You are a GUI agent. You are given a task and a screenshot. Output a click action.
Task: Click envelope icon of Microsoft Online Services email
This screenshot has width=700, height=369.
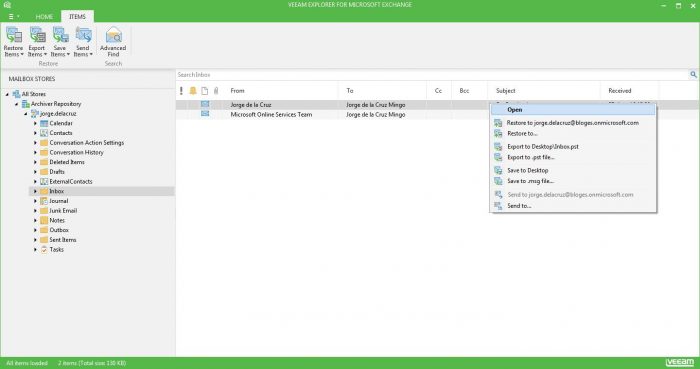coord(205,114)
